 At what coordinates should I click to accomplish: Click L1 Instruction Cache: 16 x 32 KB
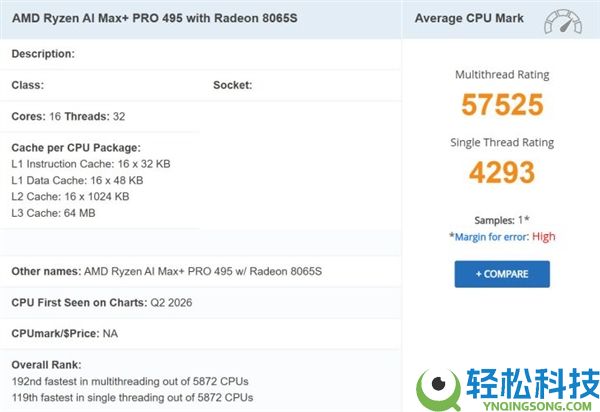pos(91,164)
